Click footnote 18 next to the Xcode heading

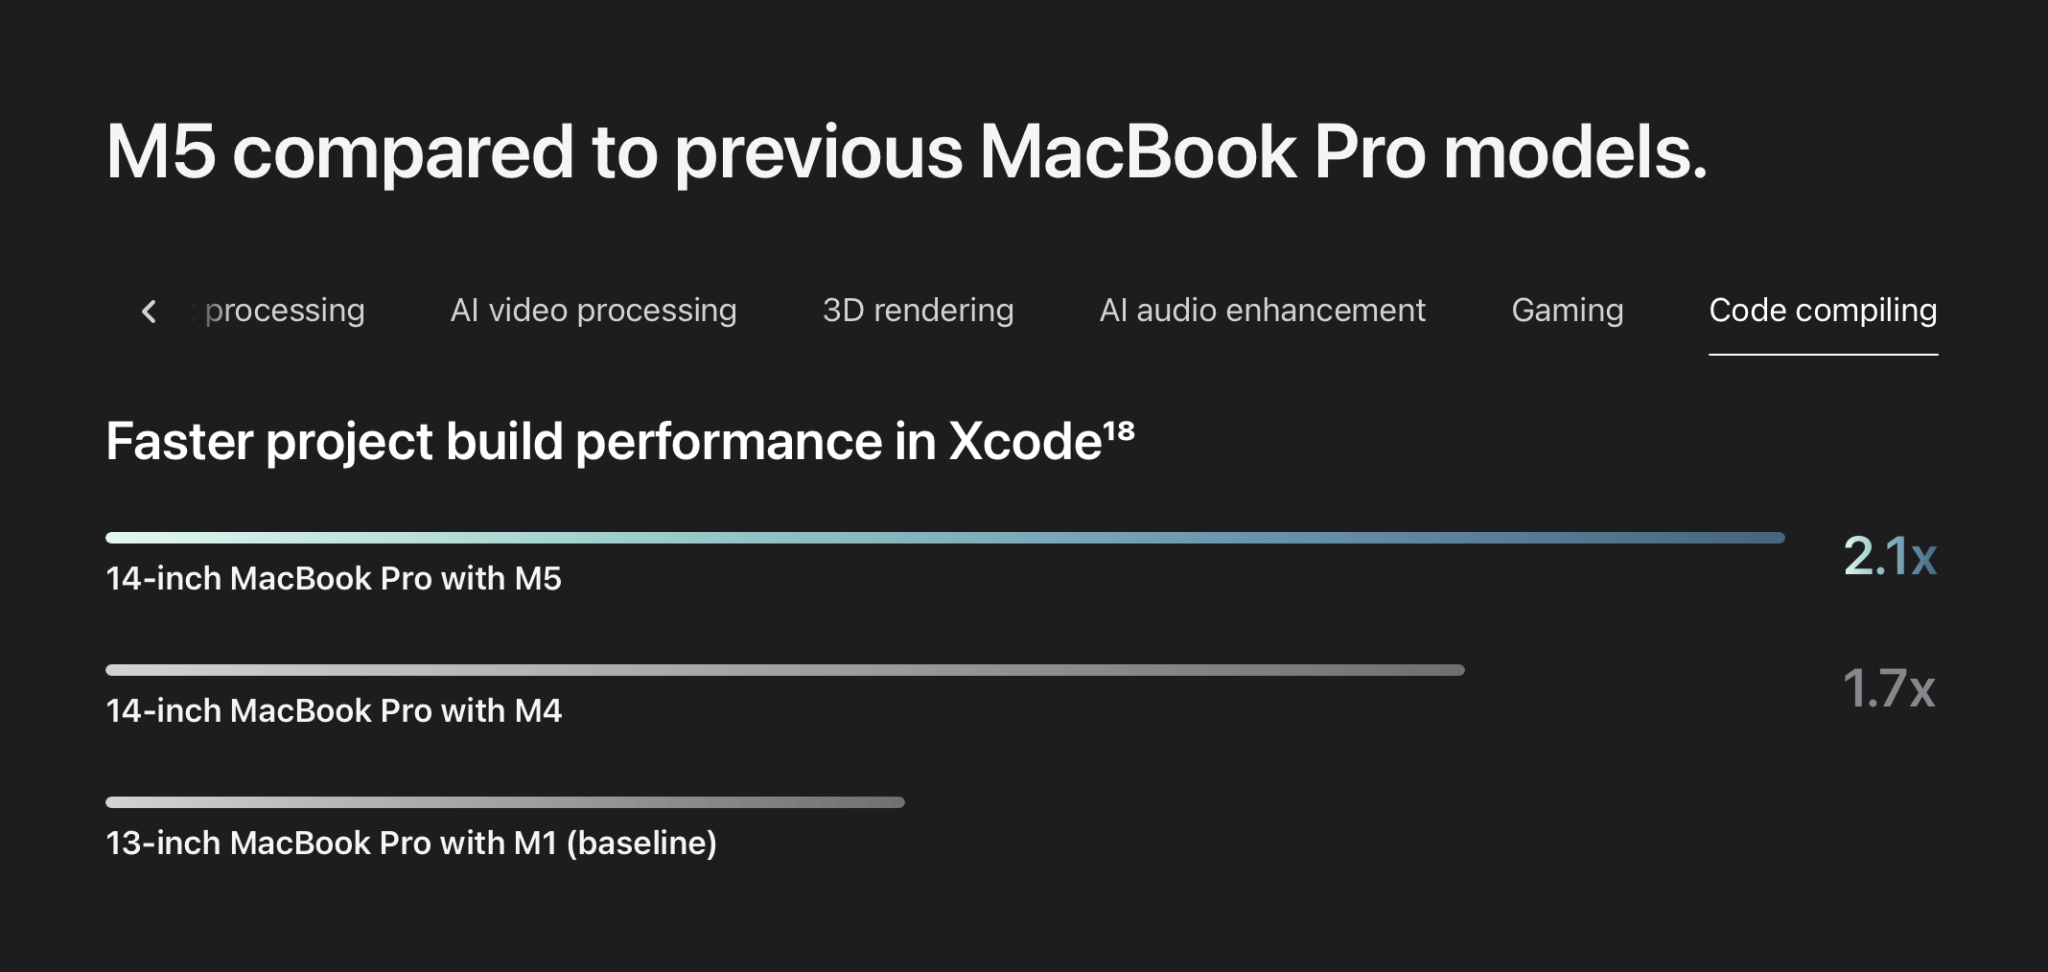click(x=1122, y=424)
